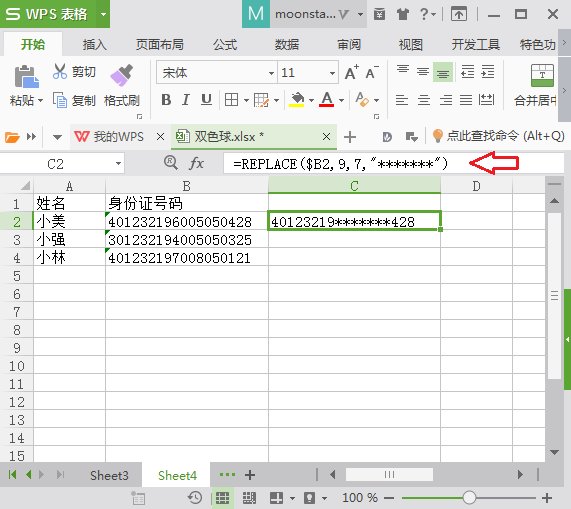Open the font size dropdown
571x509 pixels.
(332, 73)
